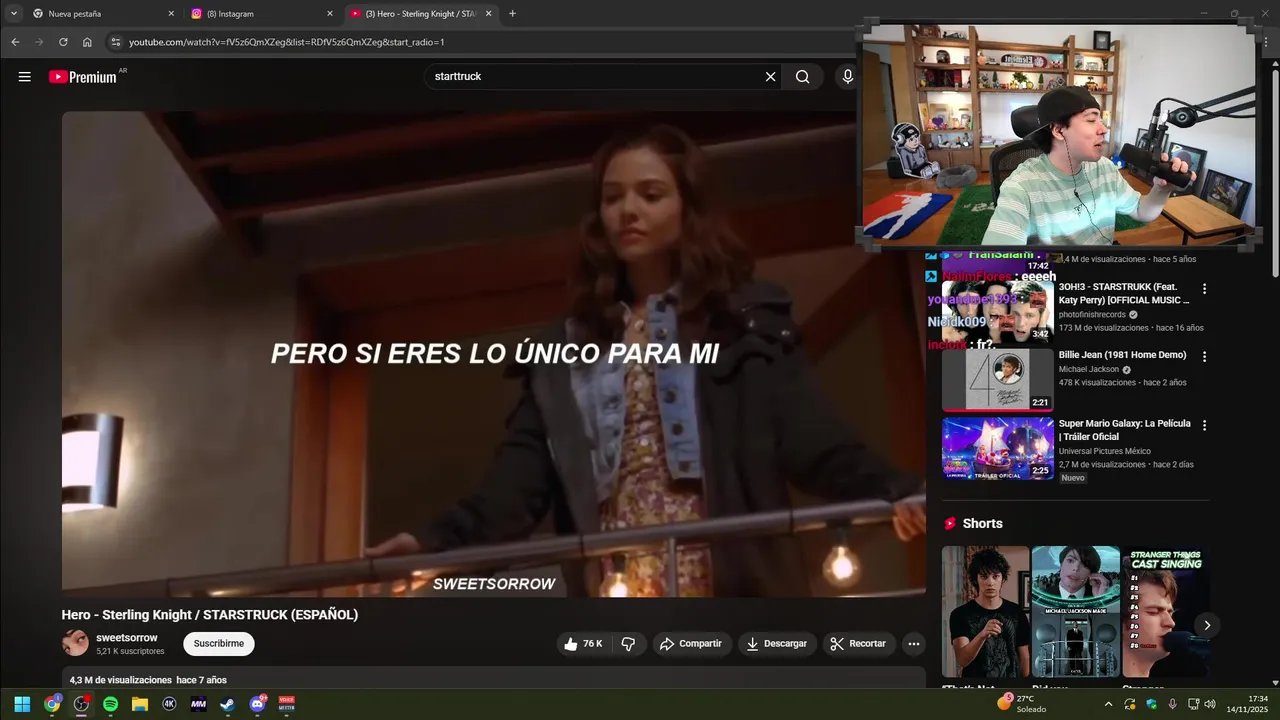Open a new browser tab with plus
This screenshot has height=720, width=1280.
[x=512, y=14]
